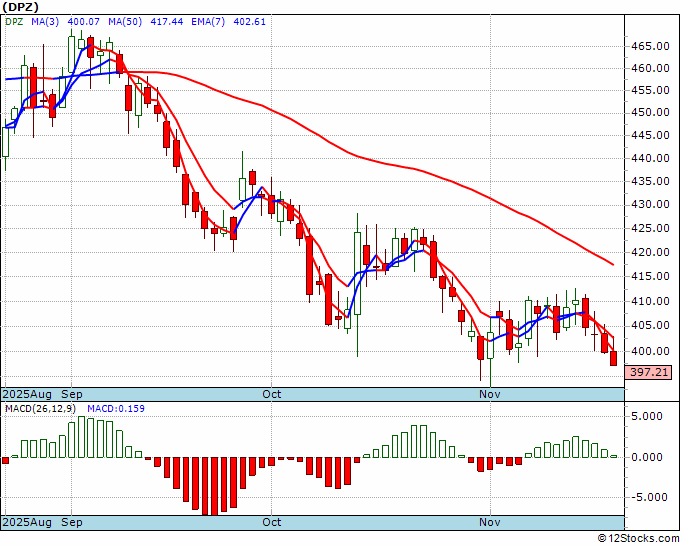This screenshot has width=680, height=546.
Task: Click the 440.00 price axis label
Action: (x=649, y=158)
